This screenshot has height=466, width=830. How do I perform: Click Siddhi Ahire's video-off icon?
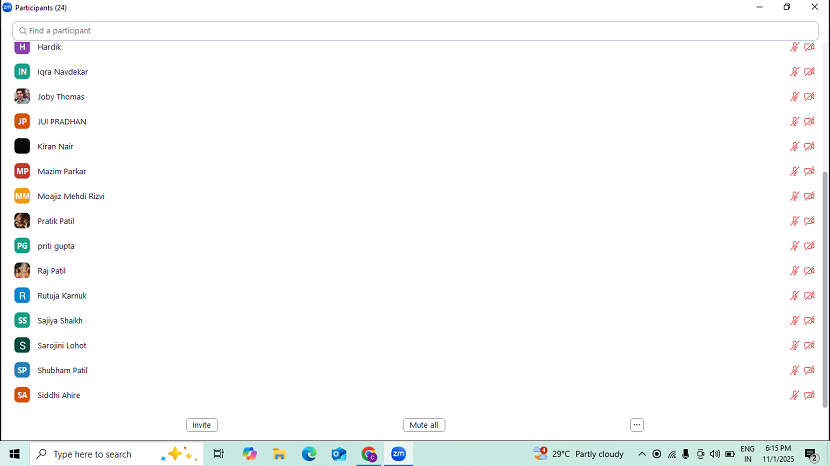point(809,395)
